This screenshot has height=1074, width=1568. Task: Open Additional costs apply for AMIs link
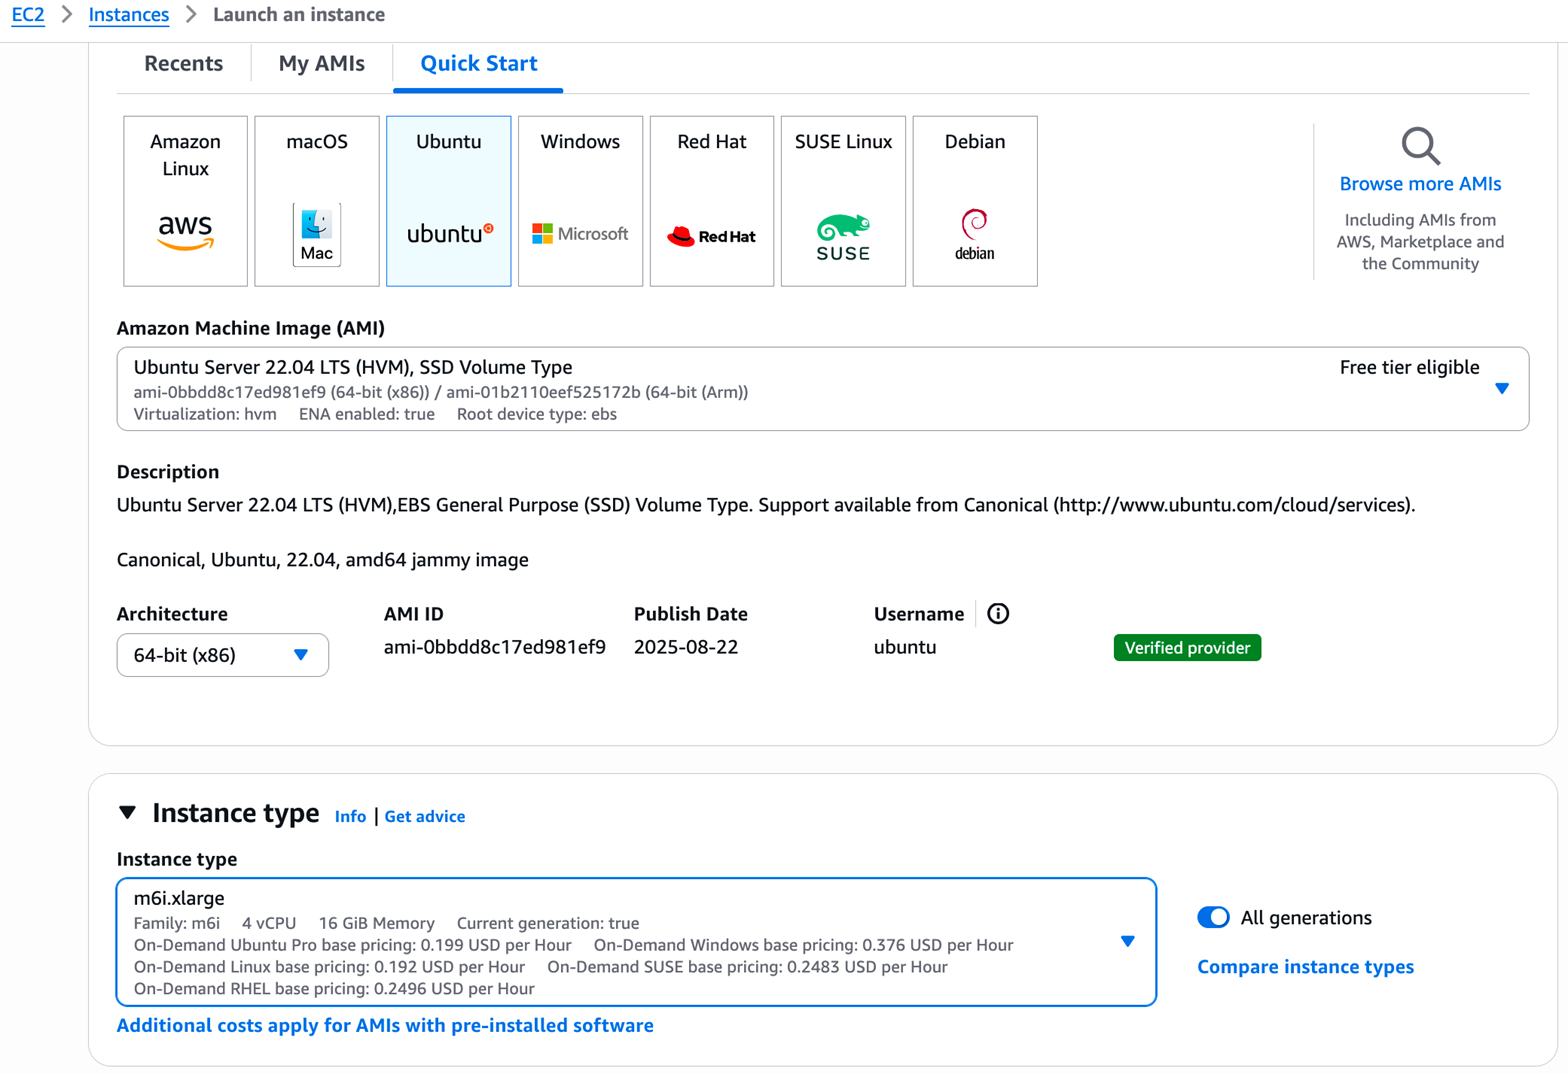[x=385, y=1025]
